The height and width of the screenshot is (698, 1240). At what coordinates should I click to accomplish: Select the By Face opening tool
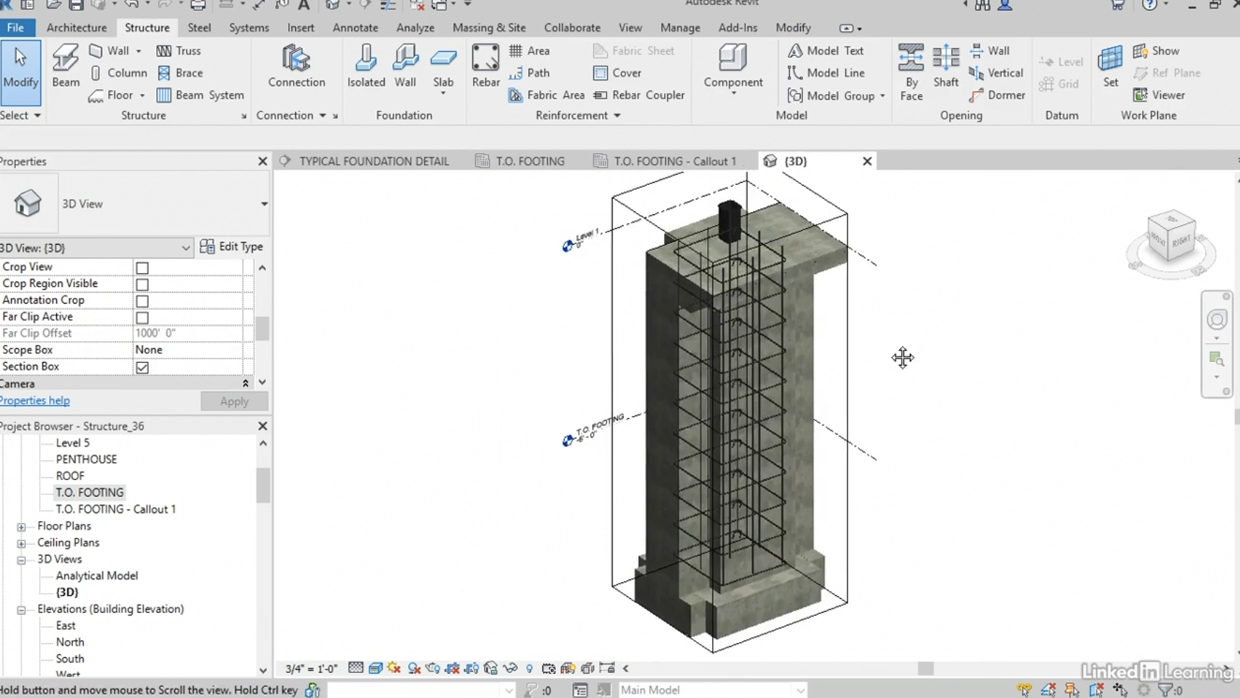(x=911, y=72)
